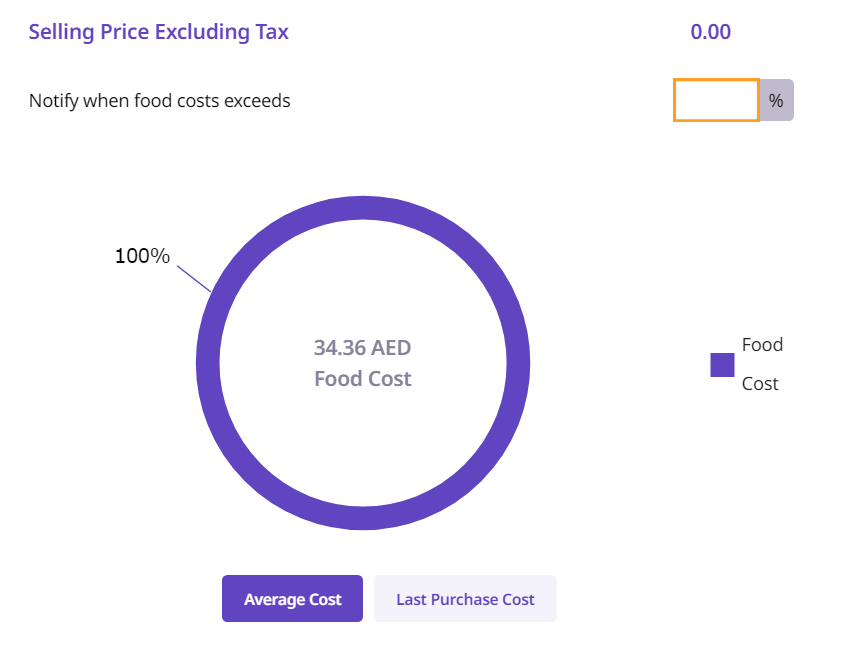Click "Food Cost" text inside the donut
842x662 pixels.
[362, 379]
